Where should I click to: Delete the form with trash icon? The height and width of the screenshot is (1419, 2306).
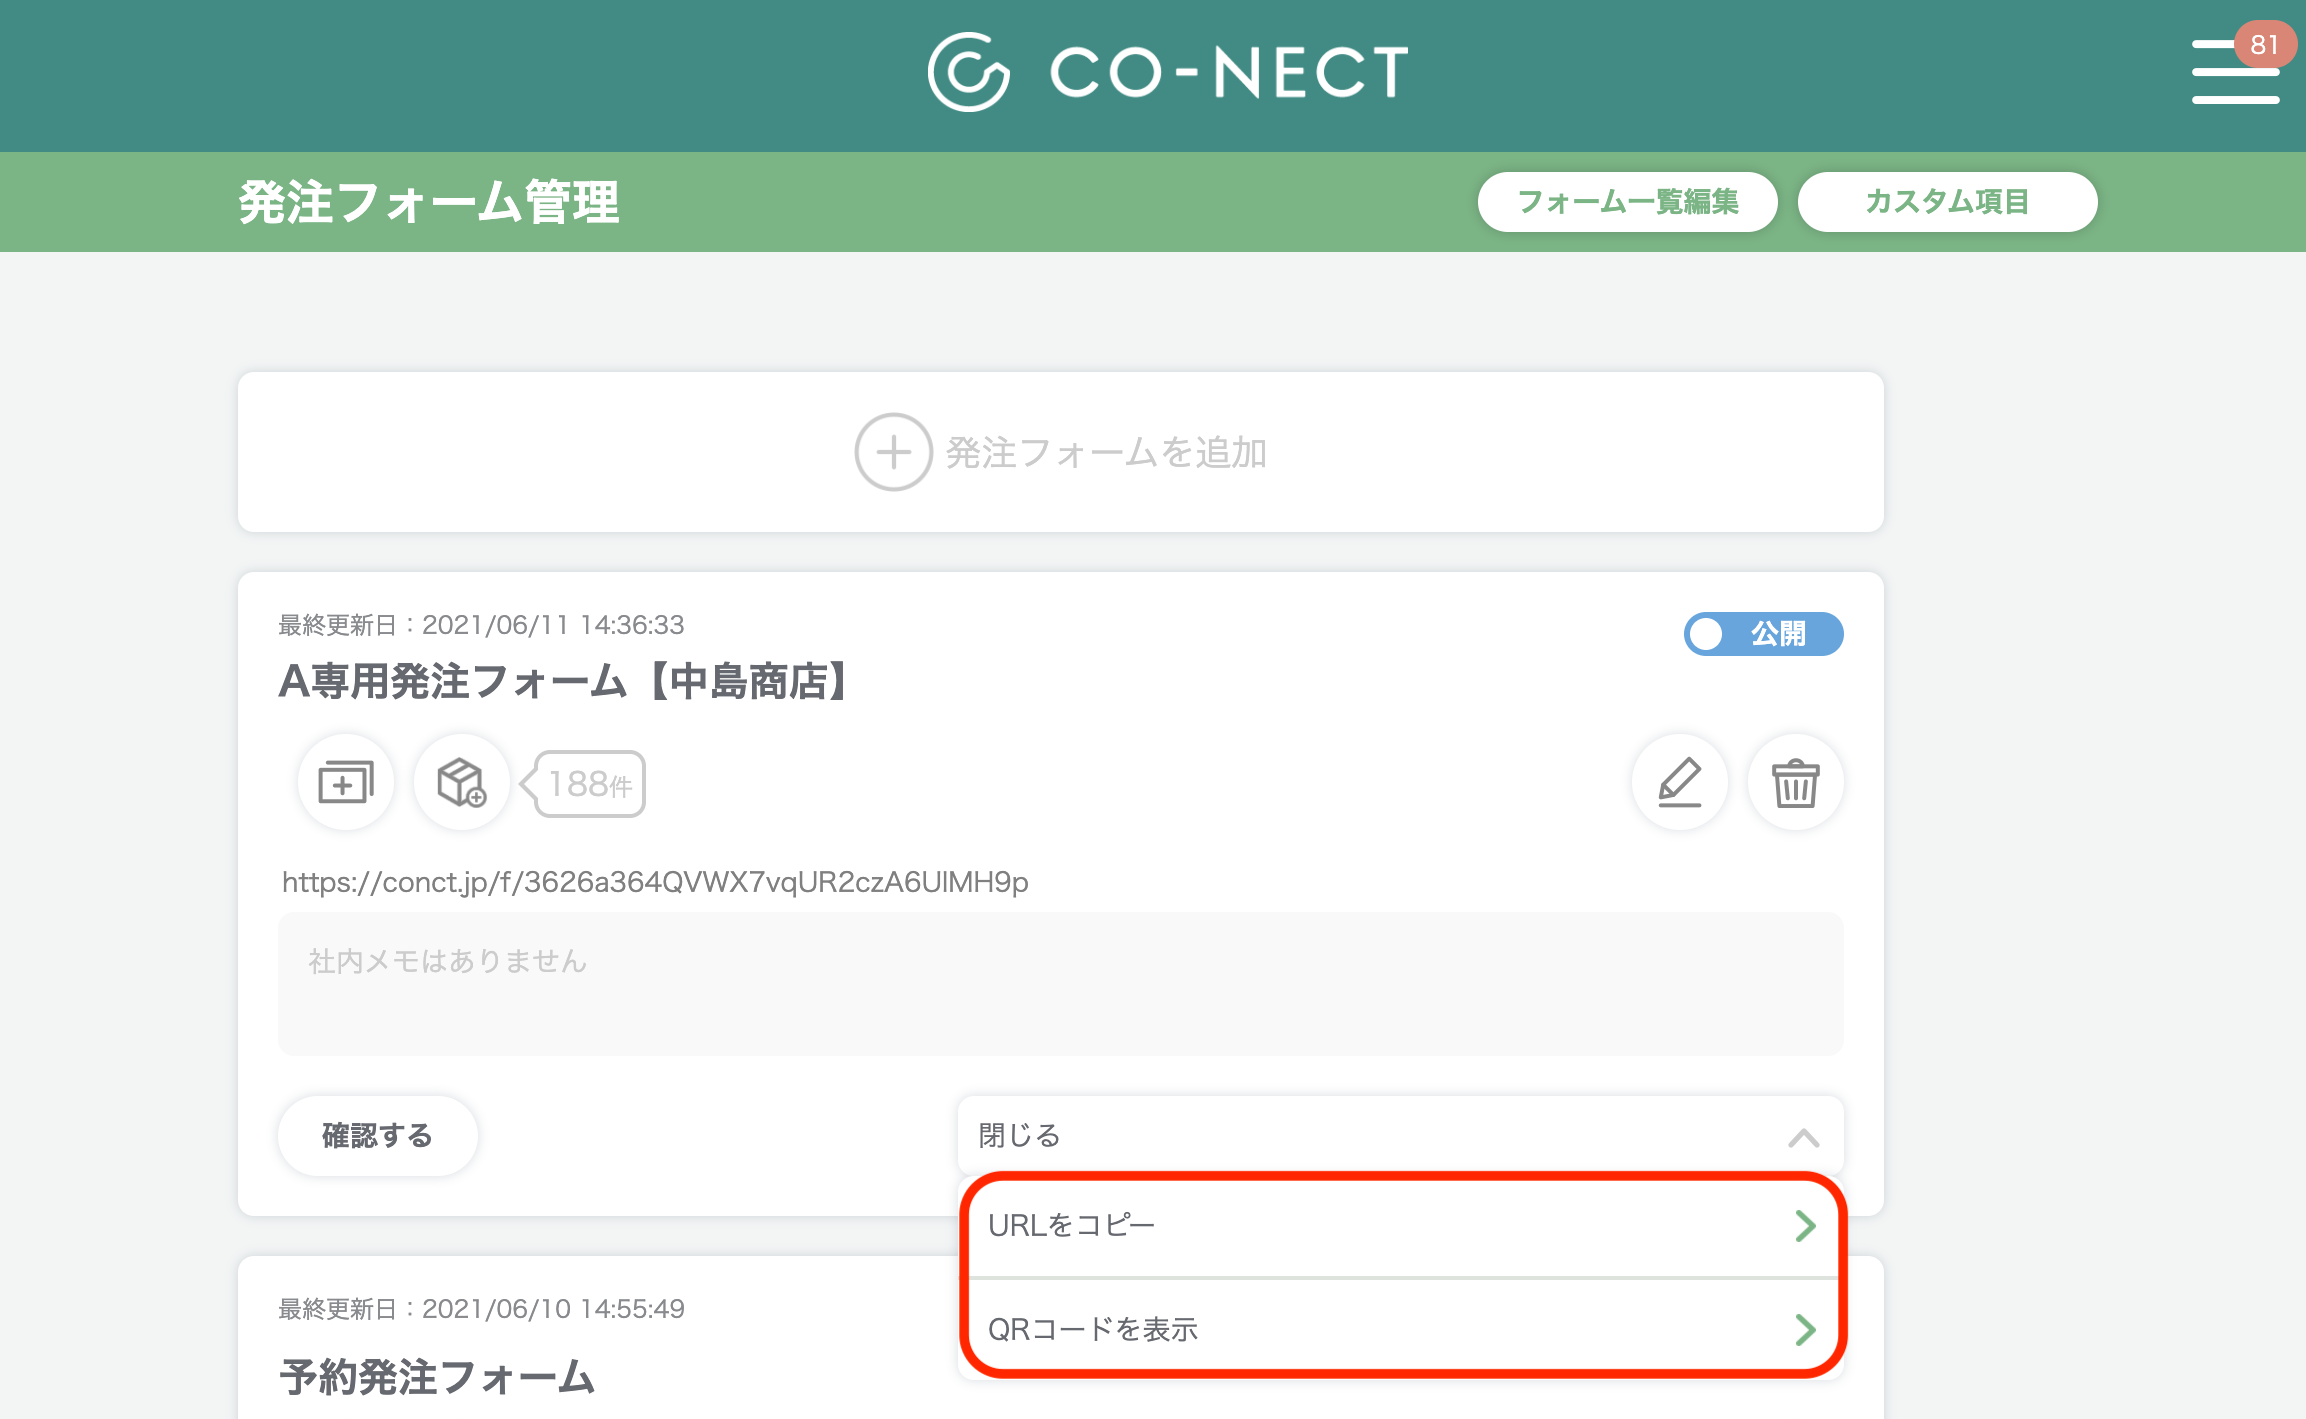pos(1796,782)
